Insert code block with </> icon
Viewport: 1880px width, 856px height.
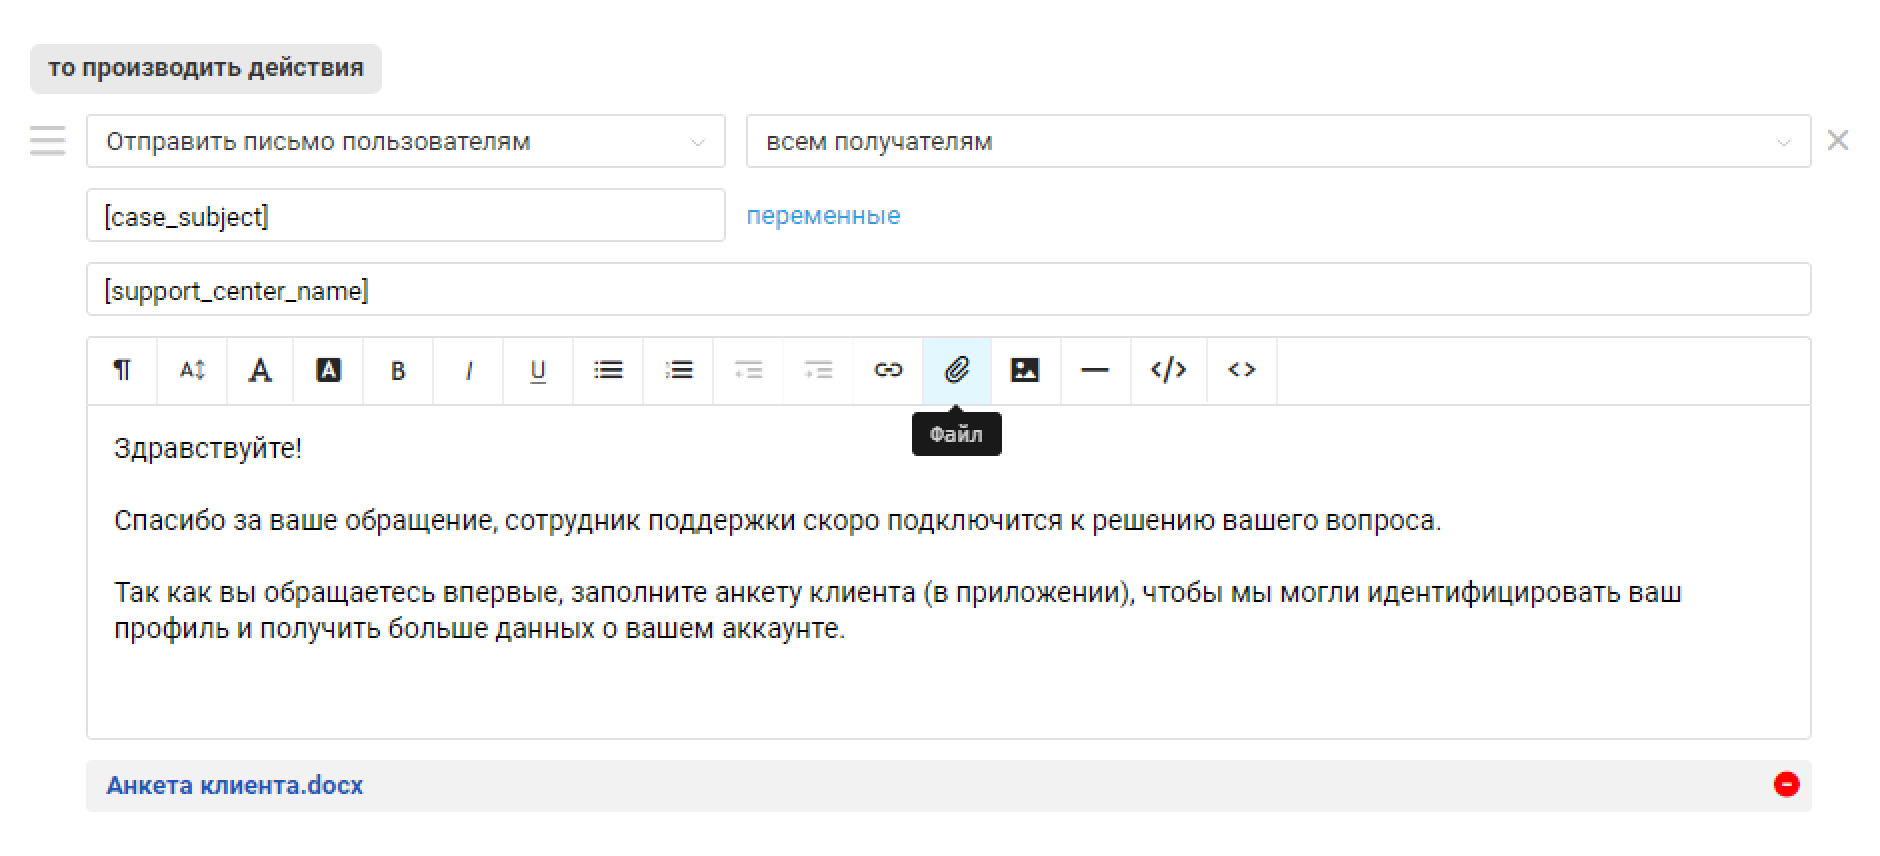tap(1169, 371)
